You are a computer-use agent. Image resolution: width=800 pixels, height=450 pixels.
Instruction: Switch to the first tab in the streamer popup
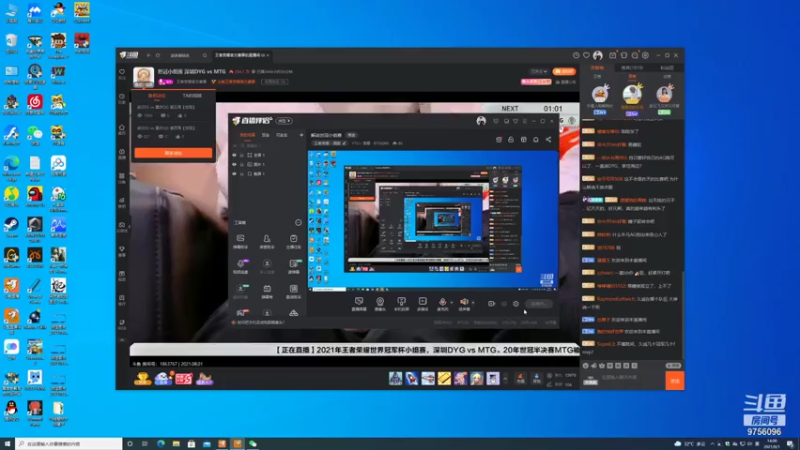pos(156,95)
